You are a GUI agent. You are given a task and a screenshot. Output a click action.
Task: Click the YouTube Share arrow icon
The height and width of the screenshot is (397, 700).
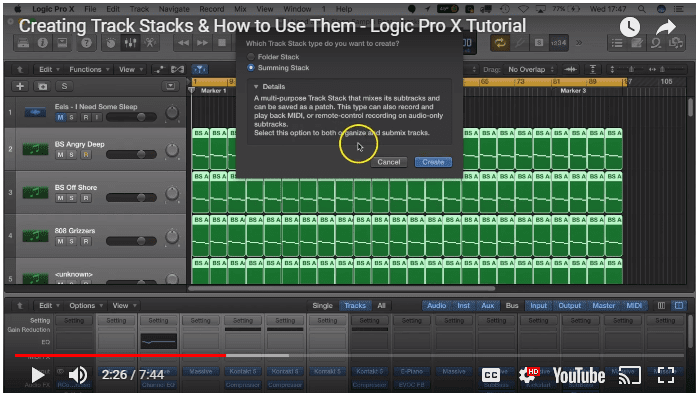[x=666, y=27]
